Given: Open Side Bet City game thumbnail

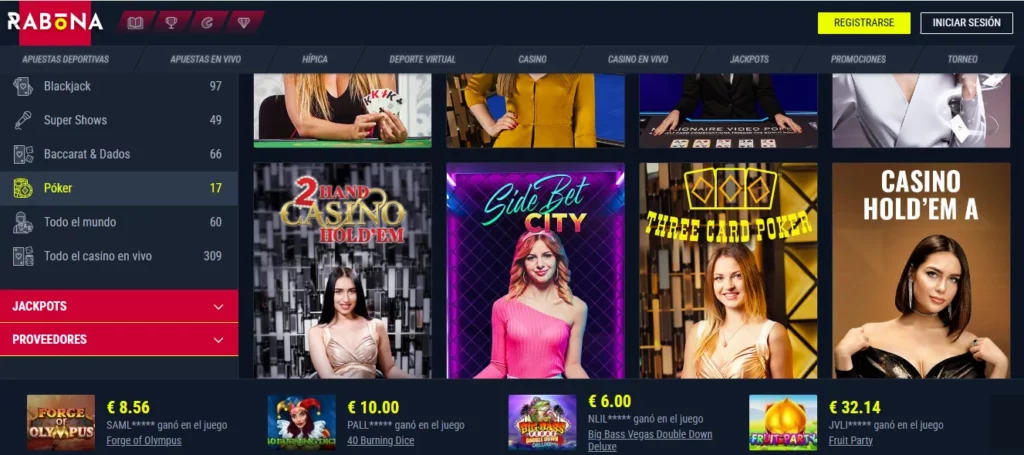Looking at the screenshot, I should pyautogui.click(x=536, y=270).
